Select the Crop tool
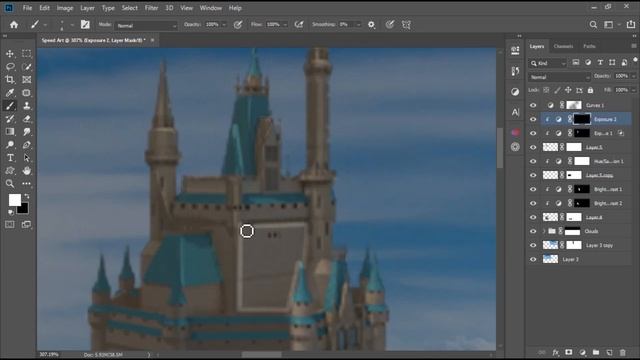640x360 pixels. tap(10, 80)
